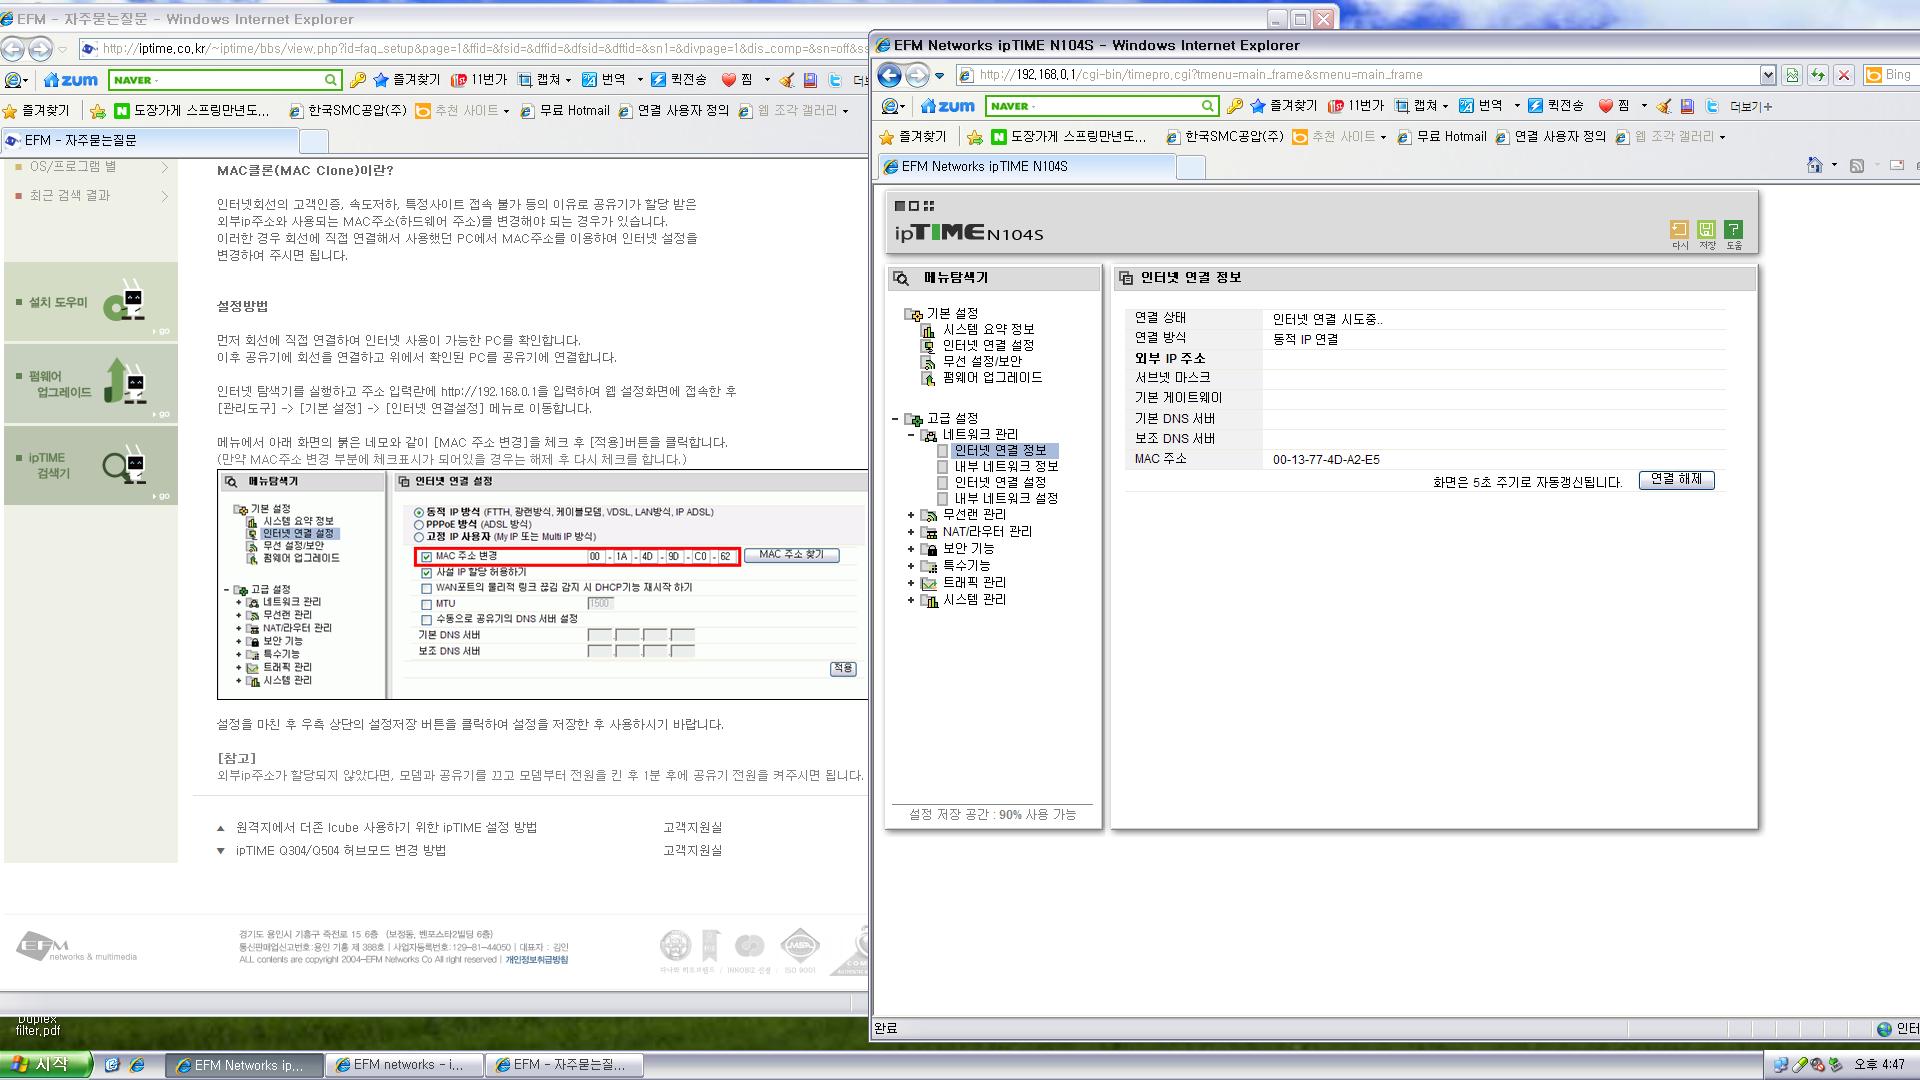Viewport: 1920px width, 1080px height.
Task: Collapse the 고급 설정 tree node
Action: click(x=895, y=419)
